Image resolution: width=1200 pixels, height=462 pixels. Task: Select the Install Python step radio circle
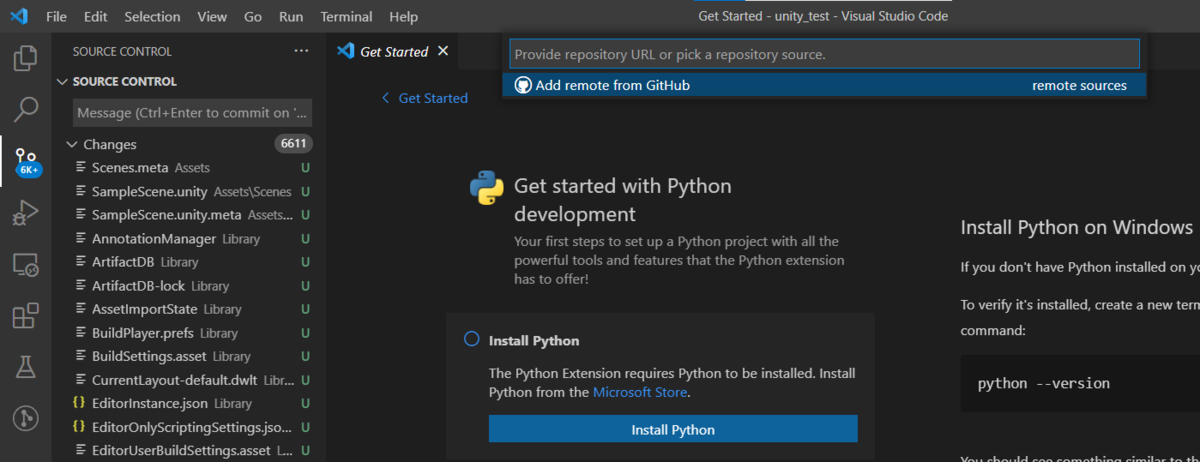[472, 339]
